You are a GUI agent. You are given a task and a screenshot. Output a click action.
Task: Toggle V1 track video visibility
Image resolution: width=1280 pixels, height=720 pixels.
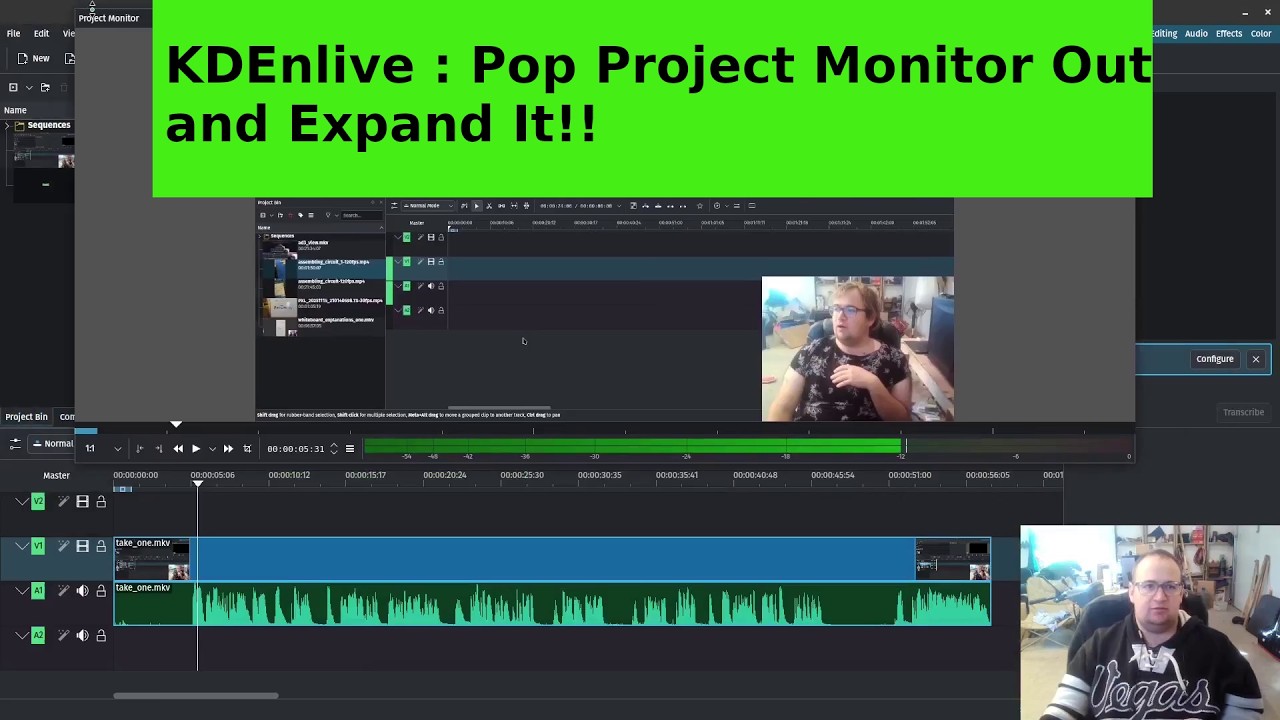[82, 546]
